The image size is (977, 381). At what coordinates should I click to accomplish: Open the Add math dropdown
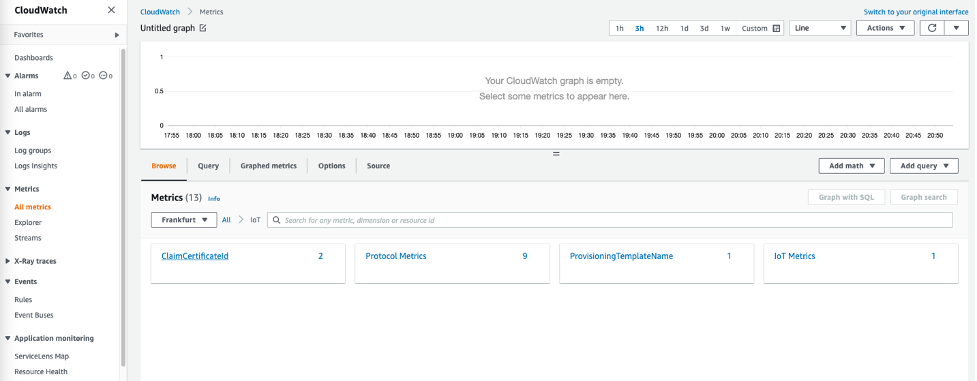[x=852, y=166]
